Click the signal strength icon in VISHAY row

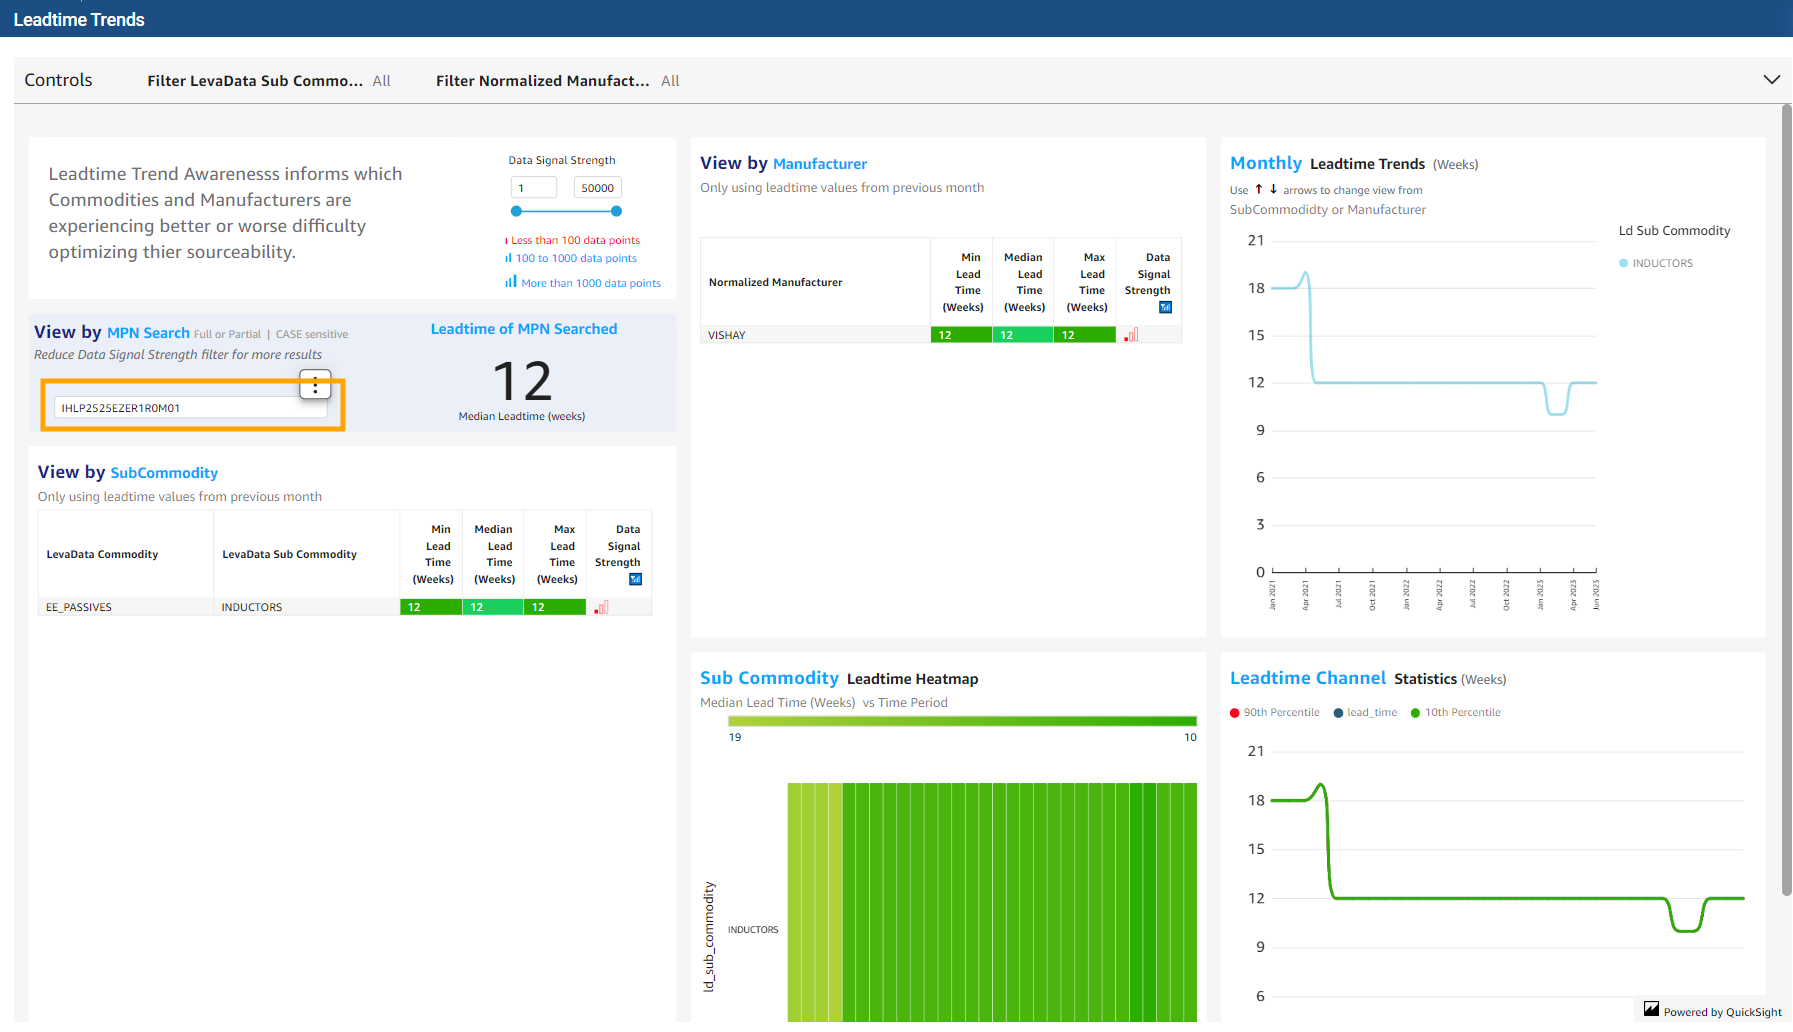1131,335
